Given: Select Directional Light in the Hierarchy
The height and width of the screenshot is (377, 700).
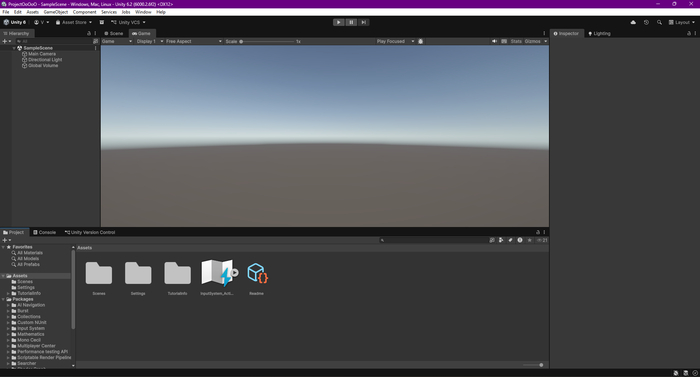Looking at the screenshot, I should click(x=45, y=59).
